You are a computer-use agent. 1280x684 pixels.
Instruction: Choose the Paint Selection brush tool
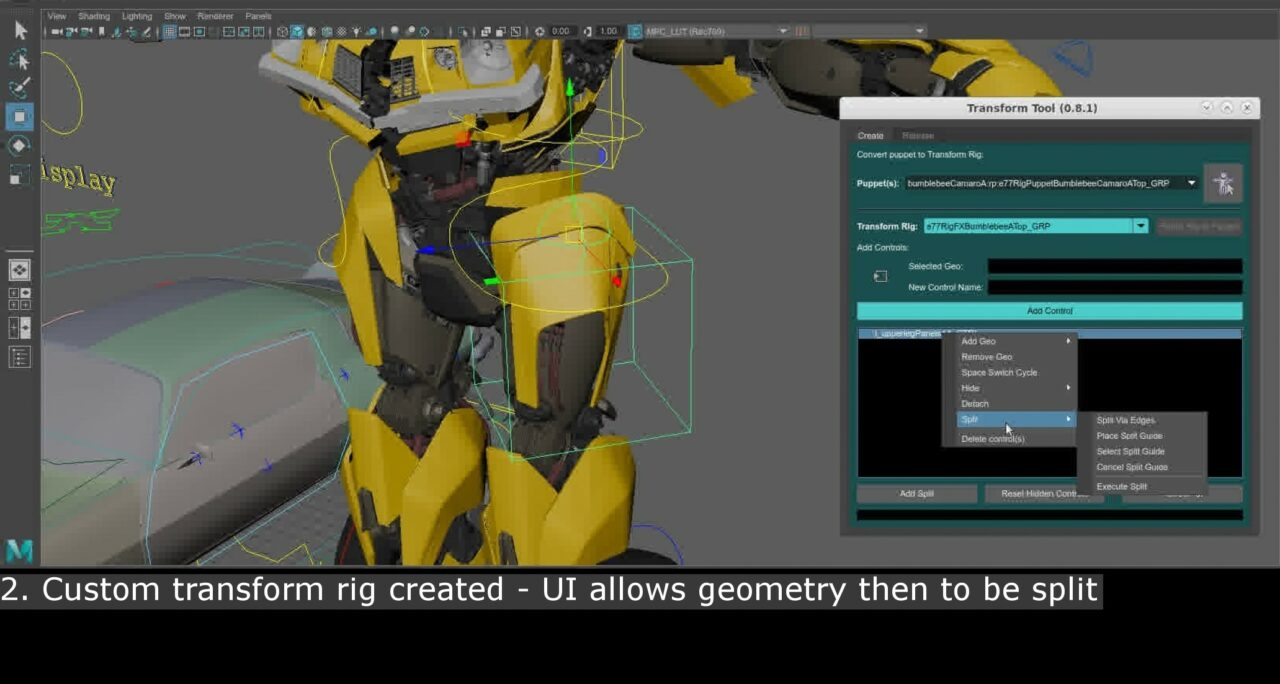click(x=20, y=88)
